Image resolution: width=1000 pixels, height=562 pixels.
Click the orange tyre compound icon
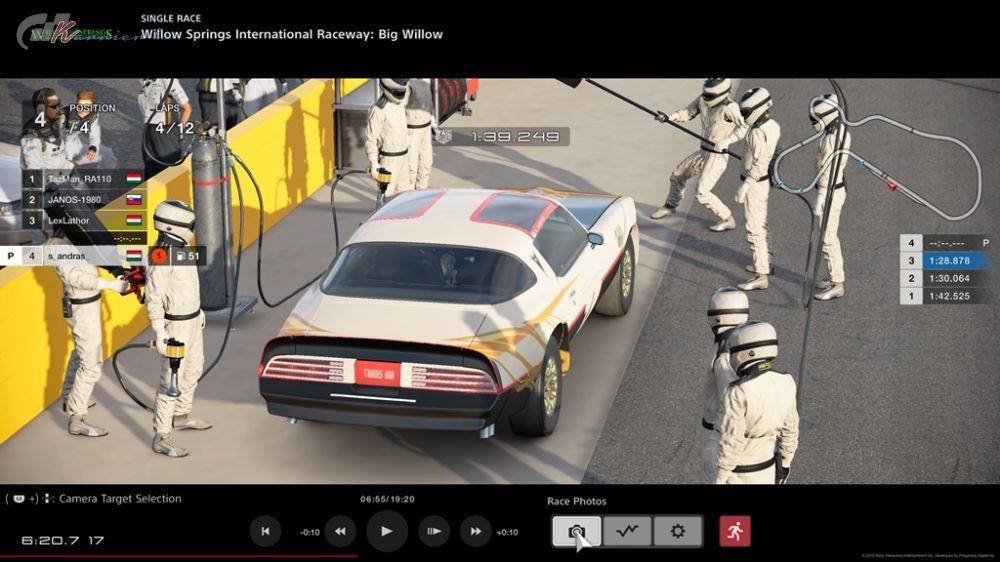[159, 256]
